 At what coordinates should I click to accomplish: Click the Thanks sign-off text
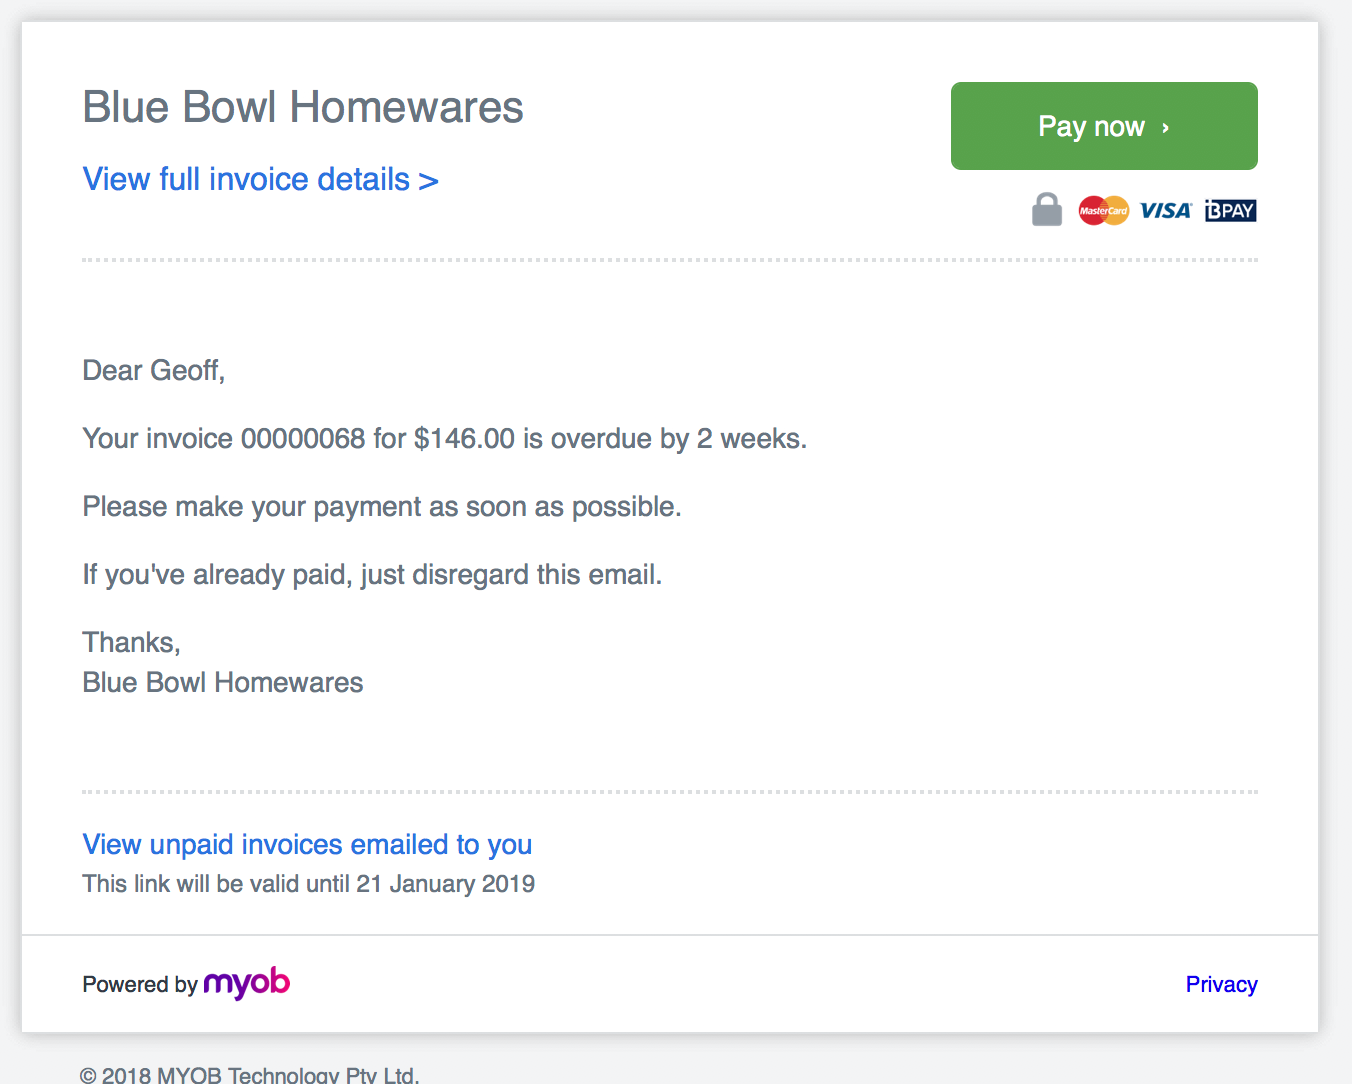[131, 643]
